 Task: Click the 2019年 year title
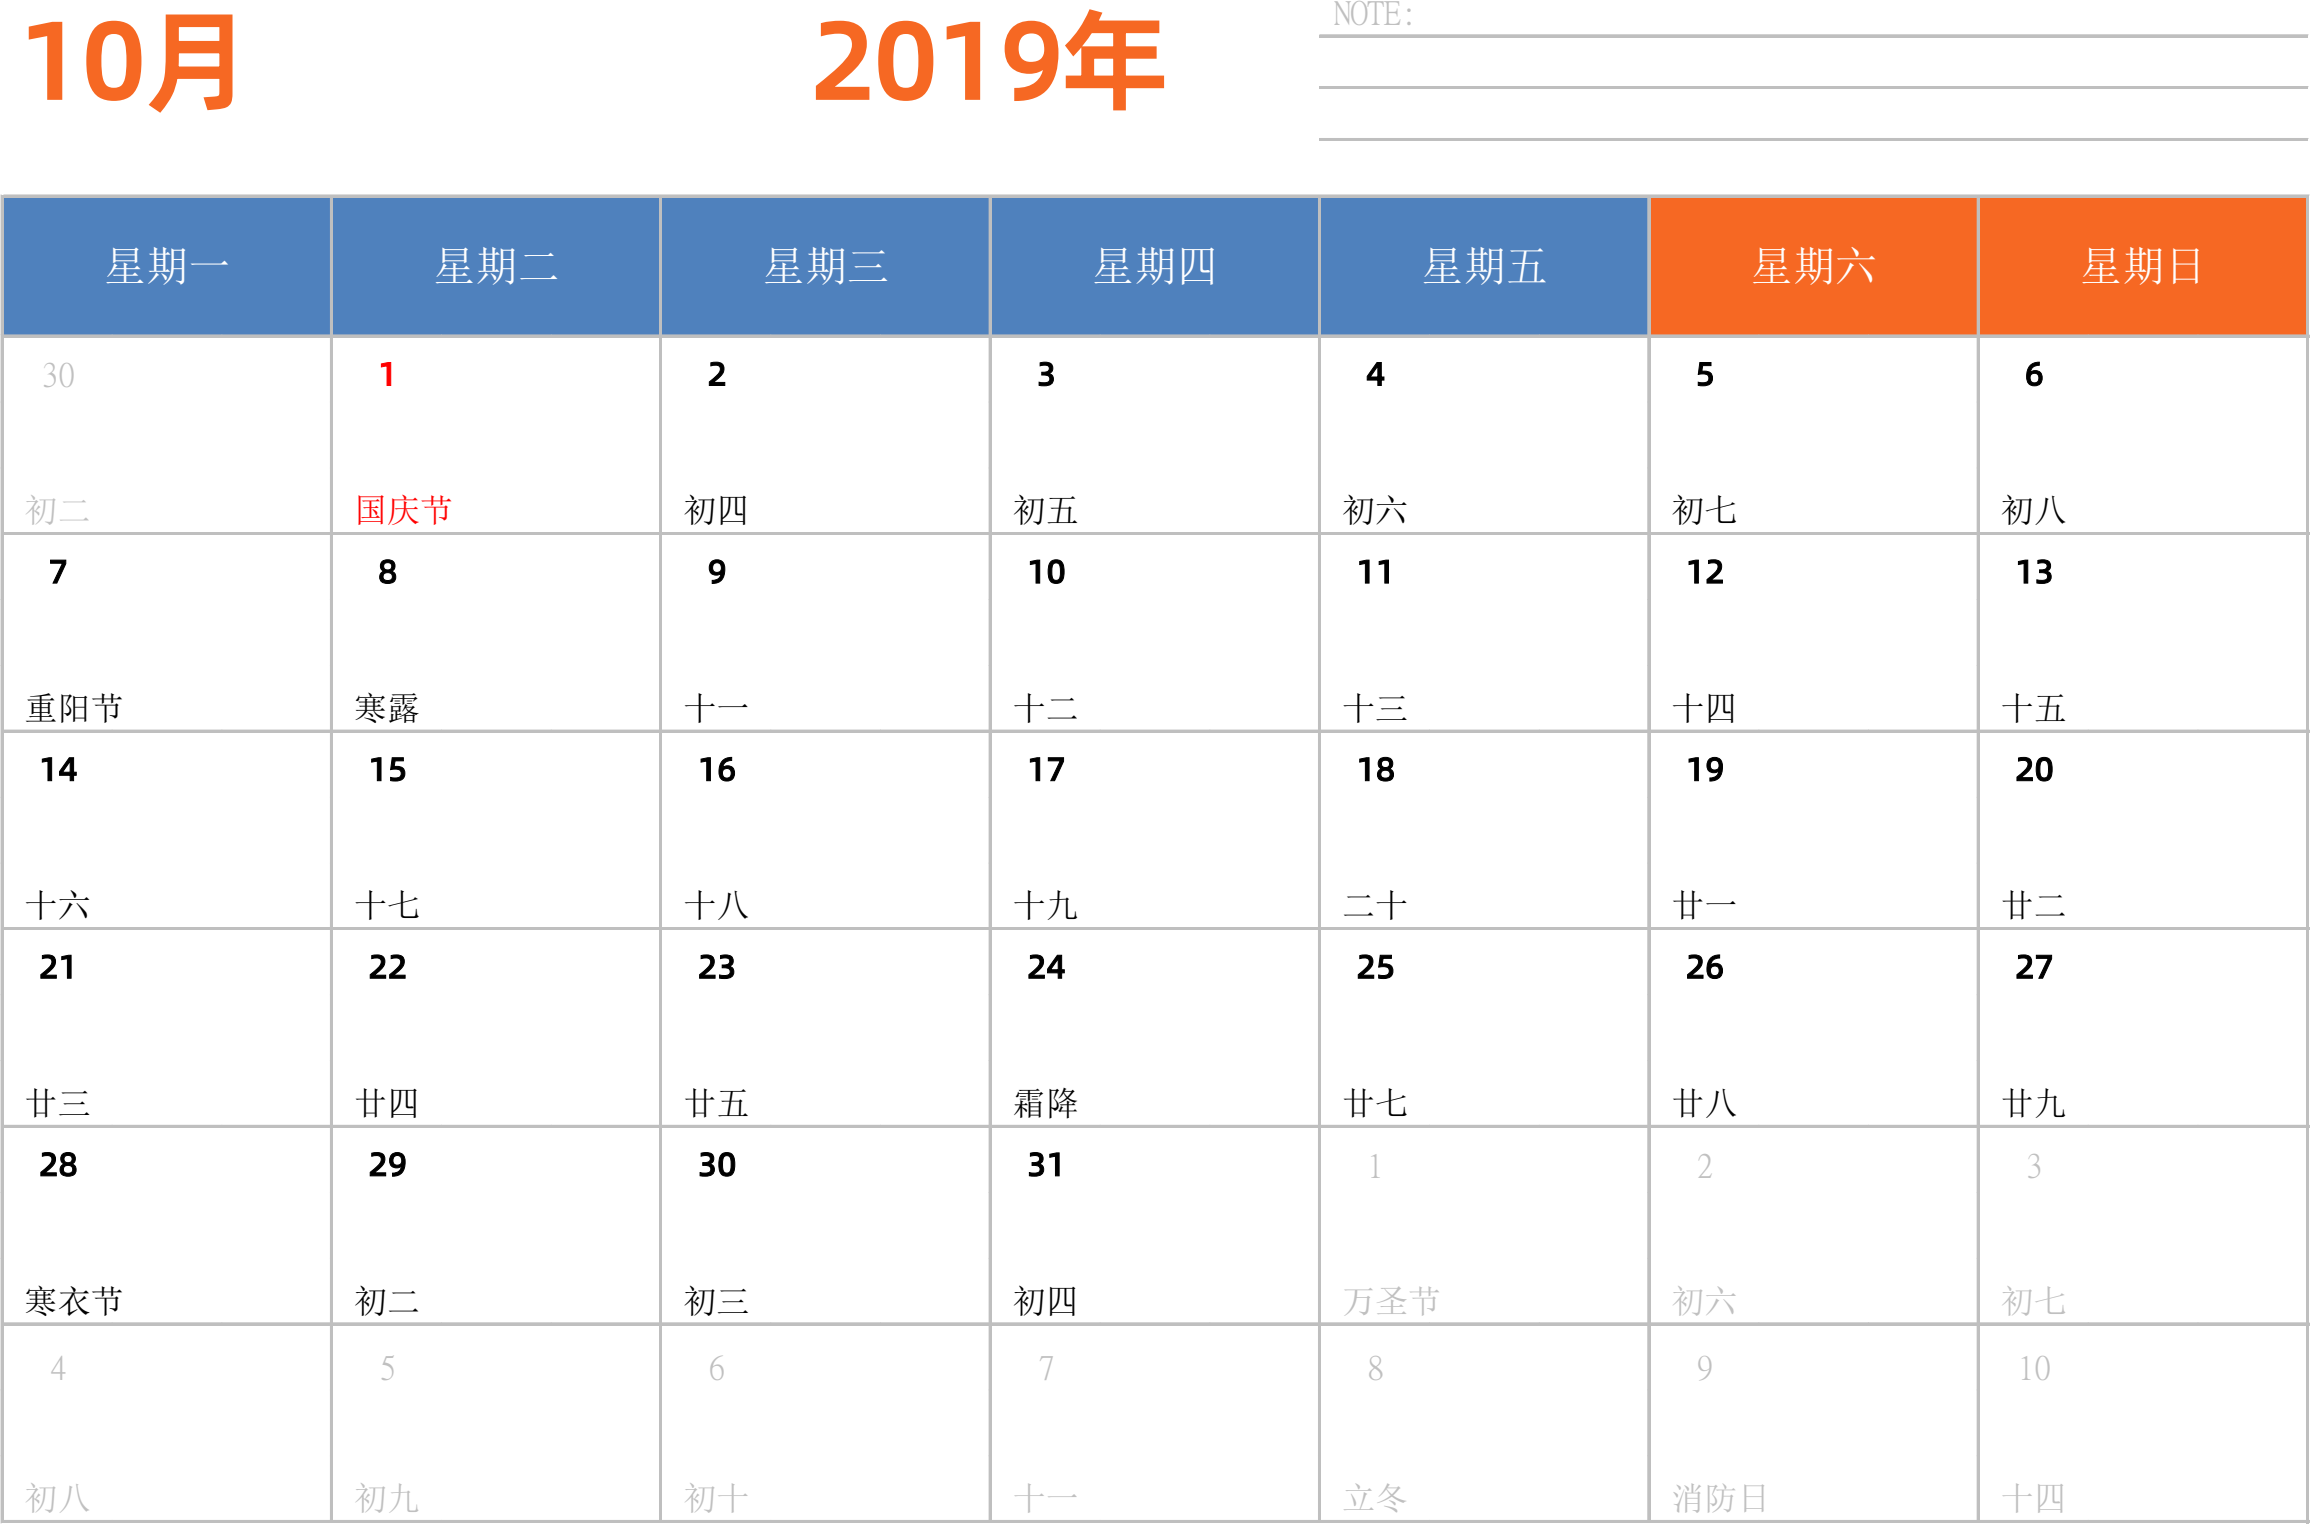(988, 62)
